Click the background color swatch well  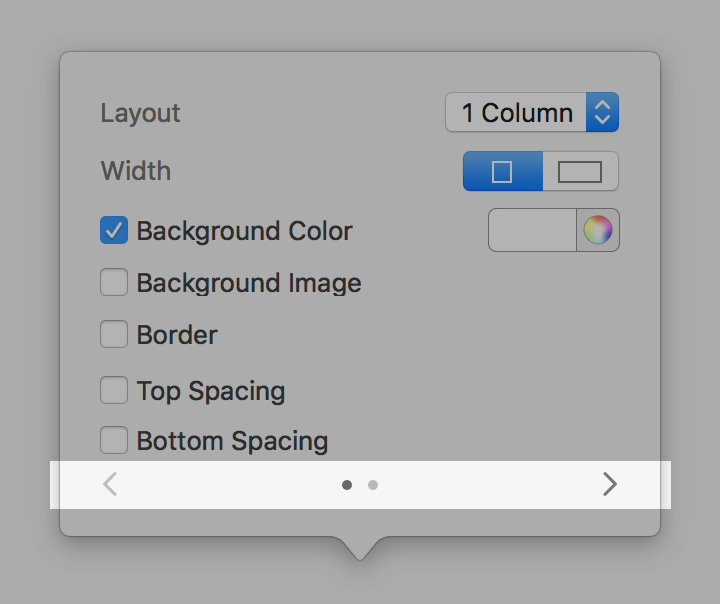pos(533,230)
